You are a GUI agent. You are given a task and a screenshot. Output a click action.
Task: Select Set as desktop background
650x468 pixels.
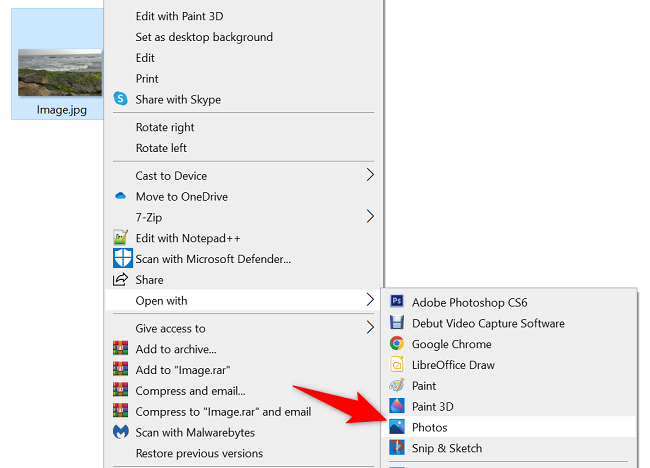[x=204, y=37]
